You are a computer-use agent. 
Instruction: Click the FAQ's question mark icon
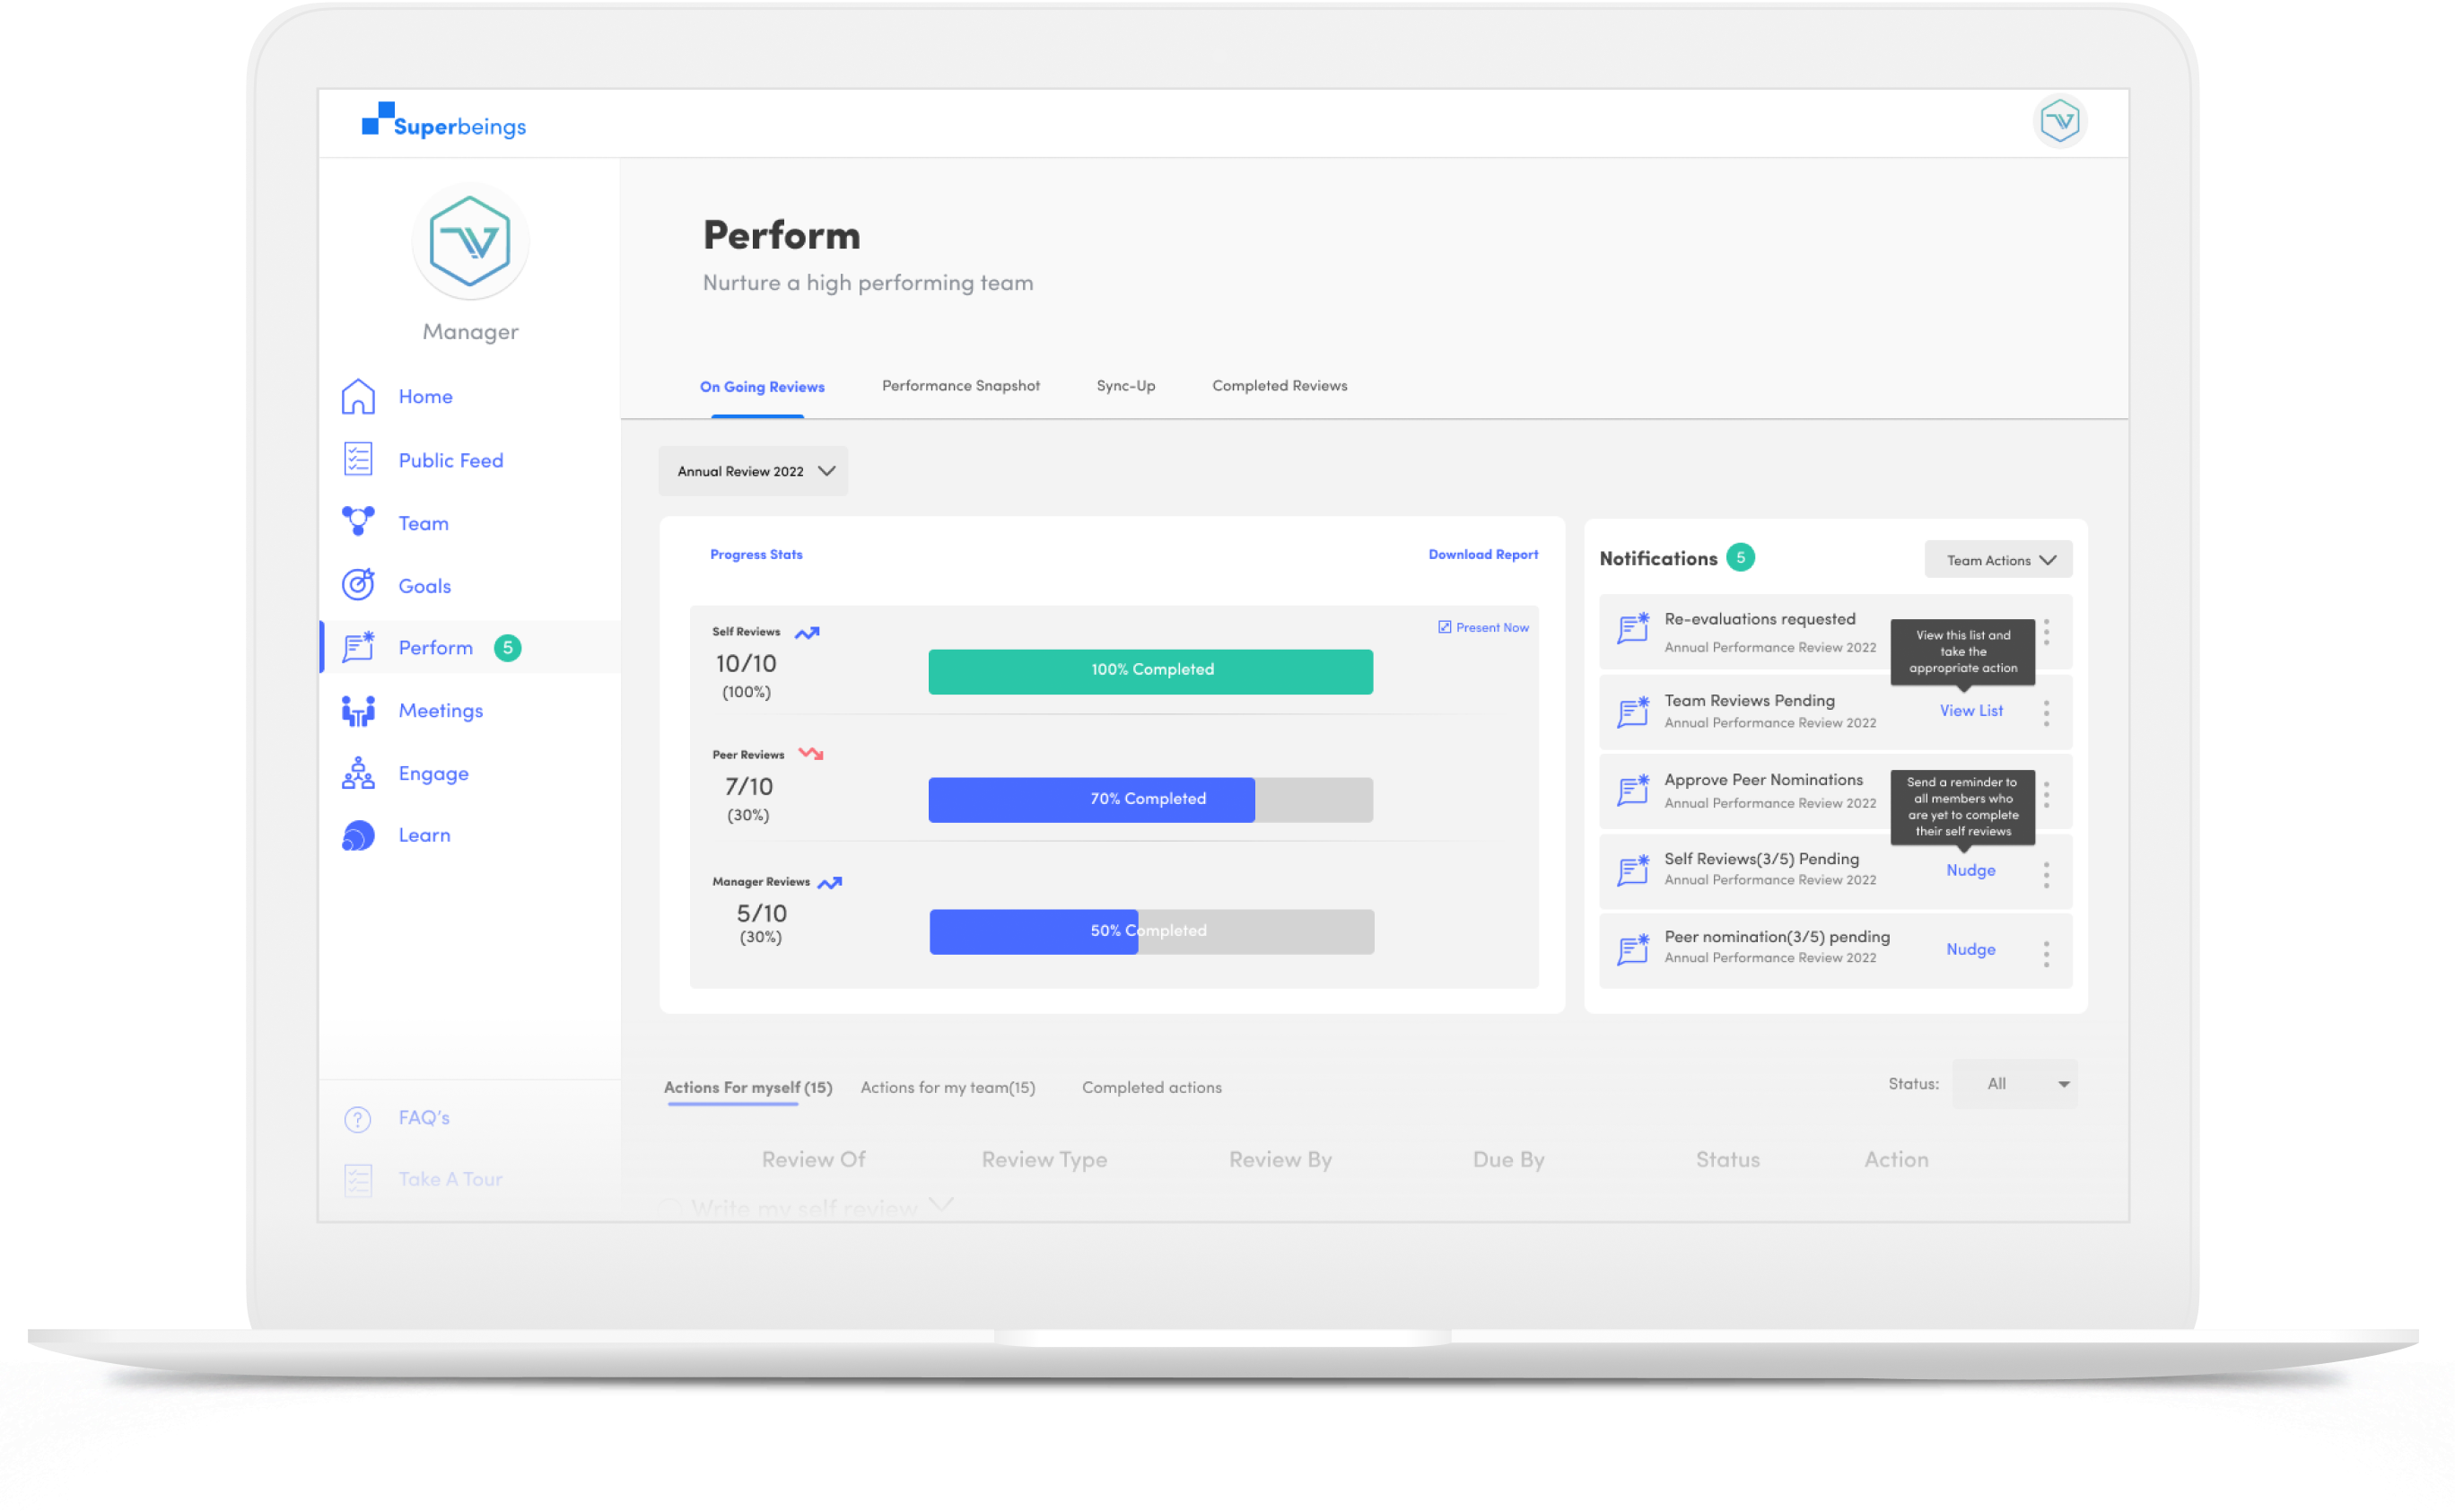pyautogui.click(x=358, y=1119)
